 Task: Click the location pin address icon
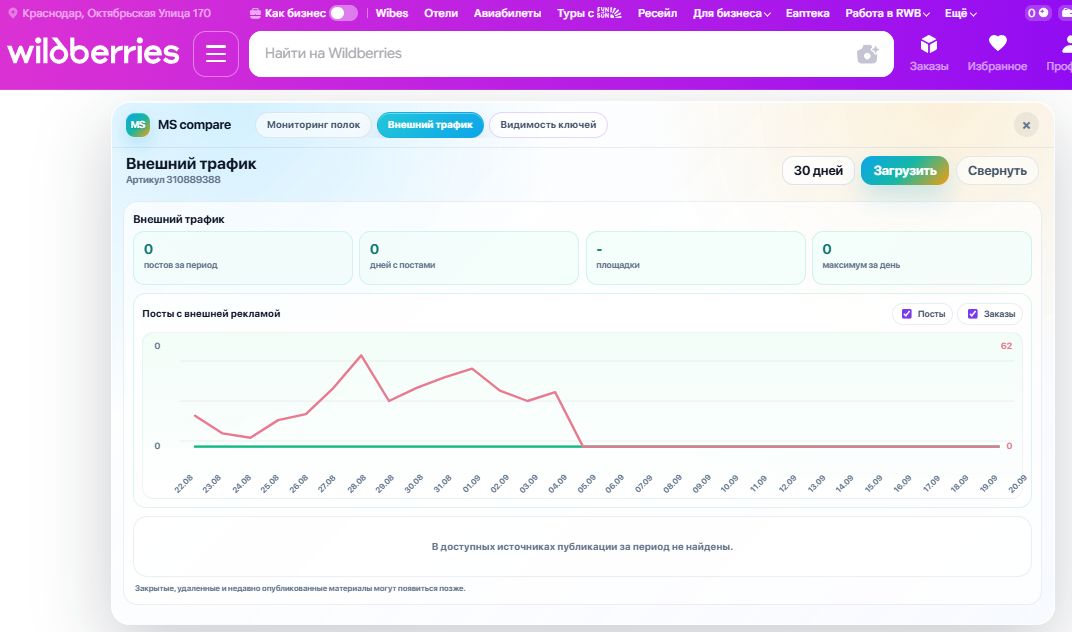(x=12, y=13)
